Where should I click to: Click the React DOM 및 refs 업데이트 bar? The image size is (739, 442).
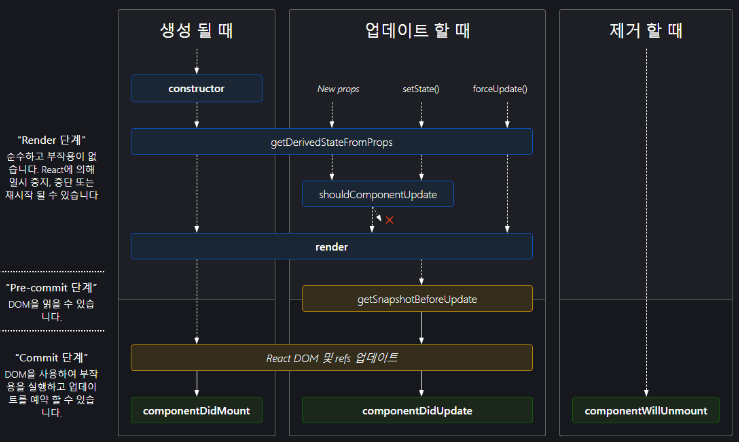click(332, 358)
